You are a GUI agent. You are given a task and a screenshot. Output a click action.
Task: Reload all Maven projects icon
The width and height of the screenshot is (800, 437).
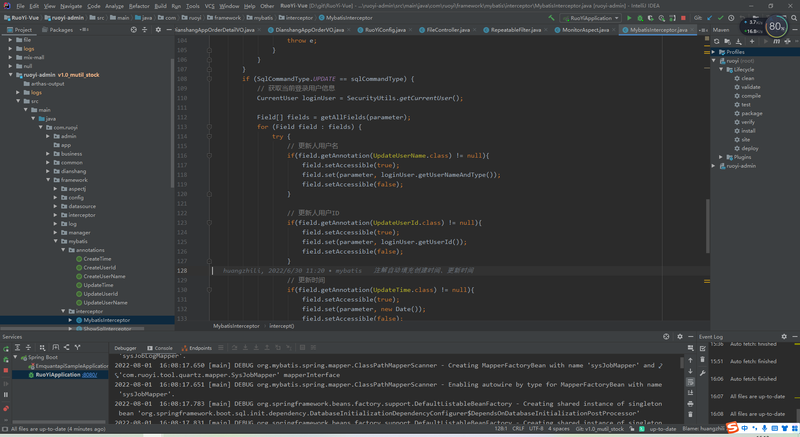(716, 41)
